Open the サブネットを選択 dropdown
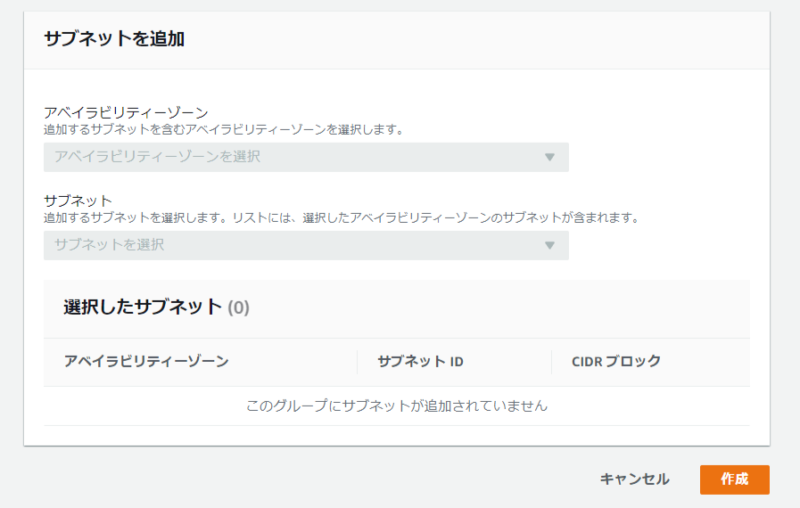Image resolution: width=800 pixels, height=508 pixels. [x=306, y=245]
